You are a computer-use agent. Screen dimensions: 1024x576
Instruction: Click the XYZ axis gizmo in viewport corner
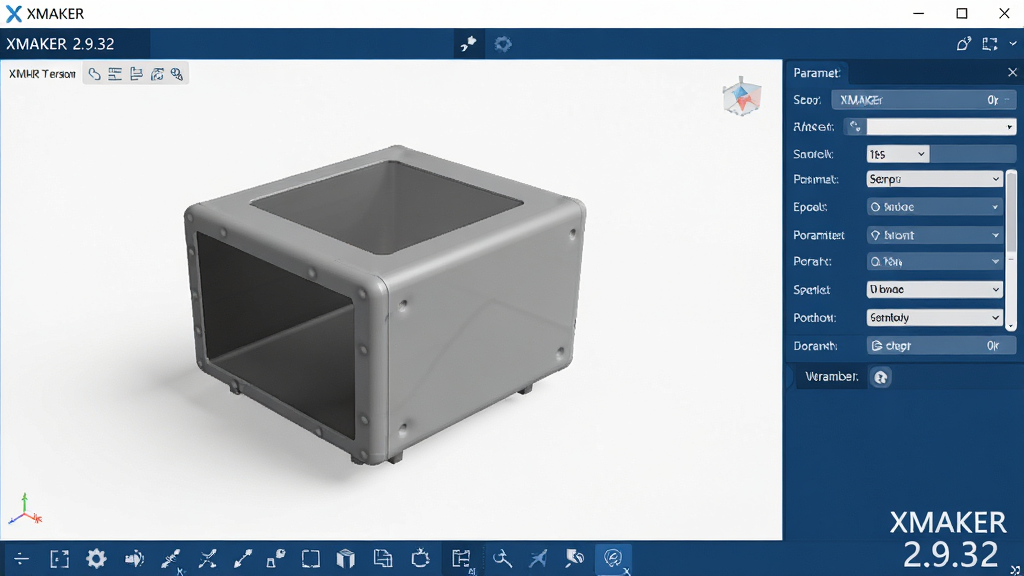(x=25, y=509)
